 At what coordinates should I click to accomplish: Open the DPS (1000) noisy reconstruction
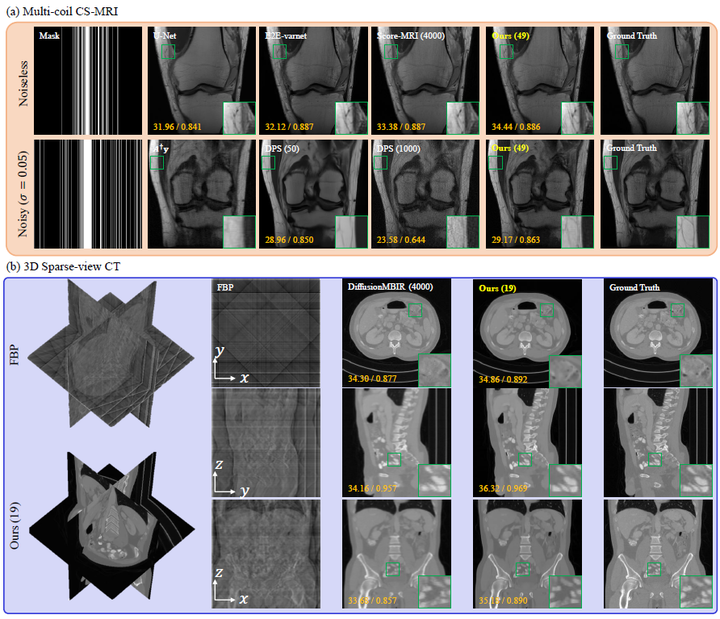coord(424,194)
